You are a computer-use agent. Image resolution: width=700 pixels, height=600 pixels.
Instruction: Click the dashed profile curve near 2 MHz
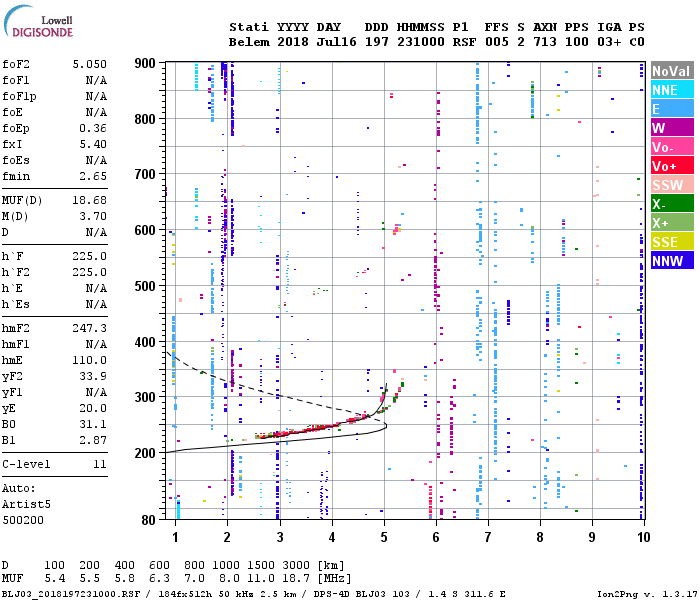(x=228, y=382)
